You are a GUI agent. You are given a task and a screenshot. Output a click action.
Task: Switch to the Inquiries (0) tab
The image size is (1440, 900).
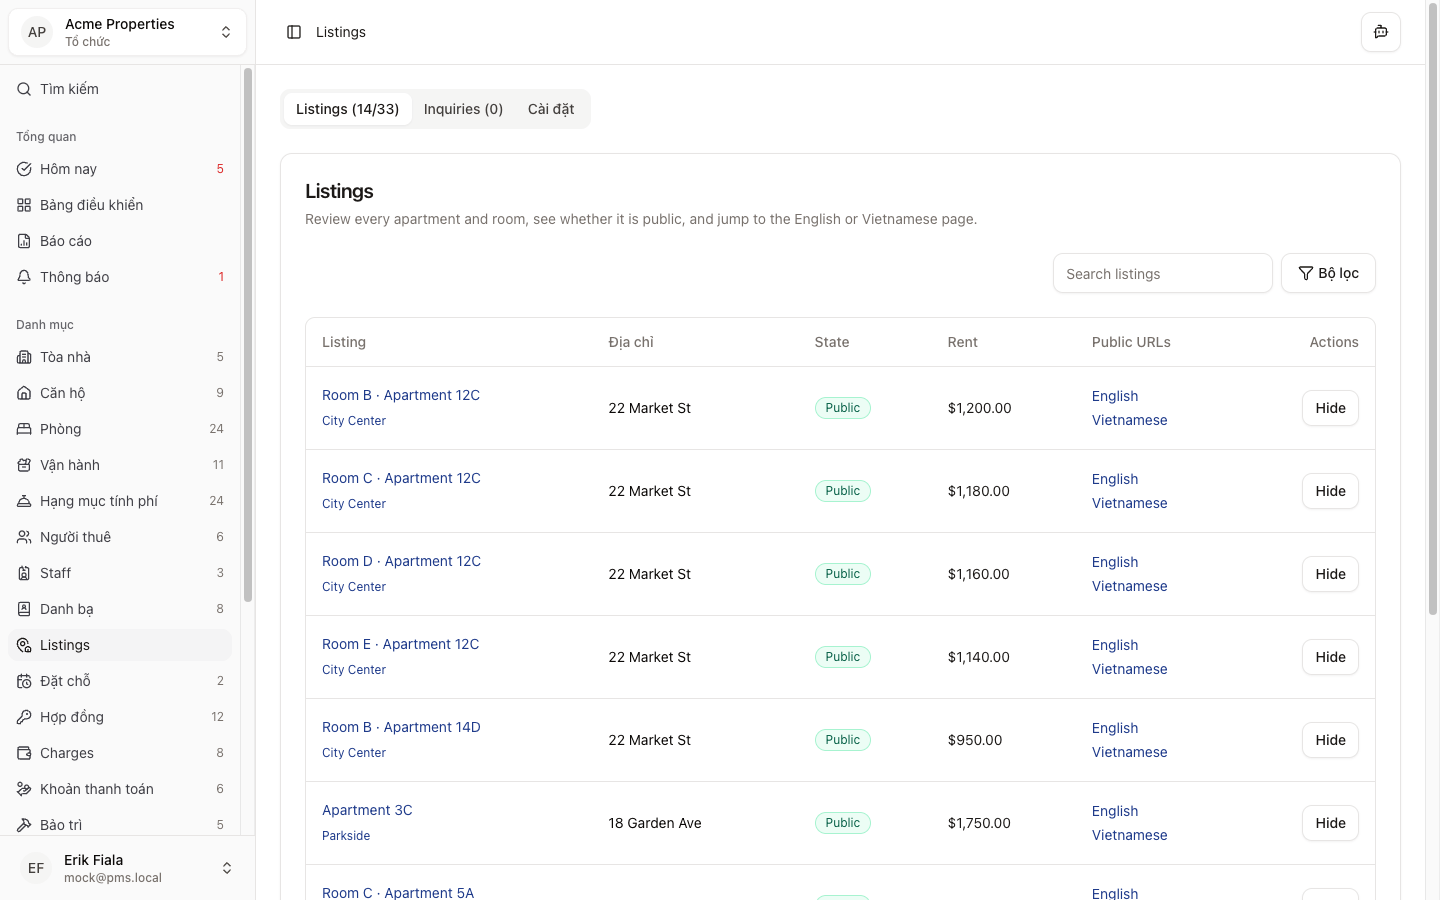click(x=463, y=109)
